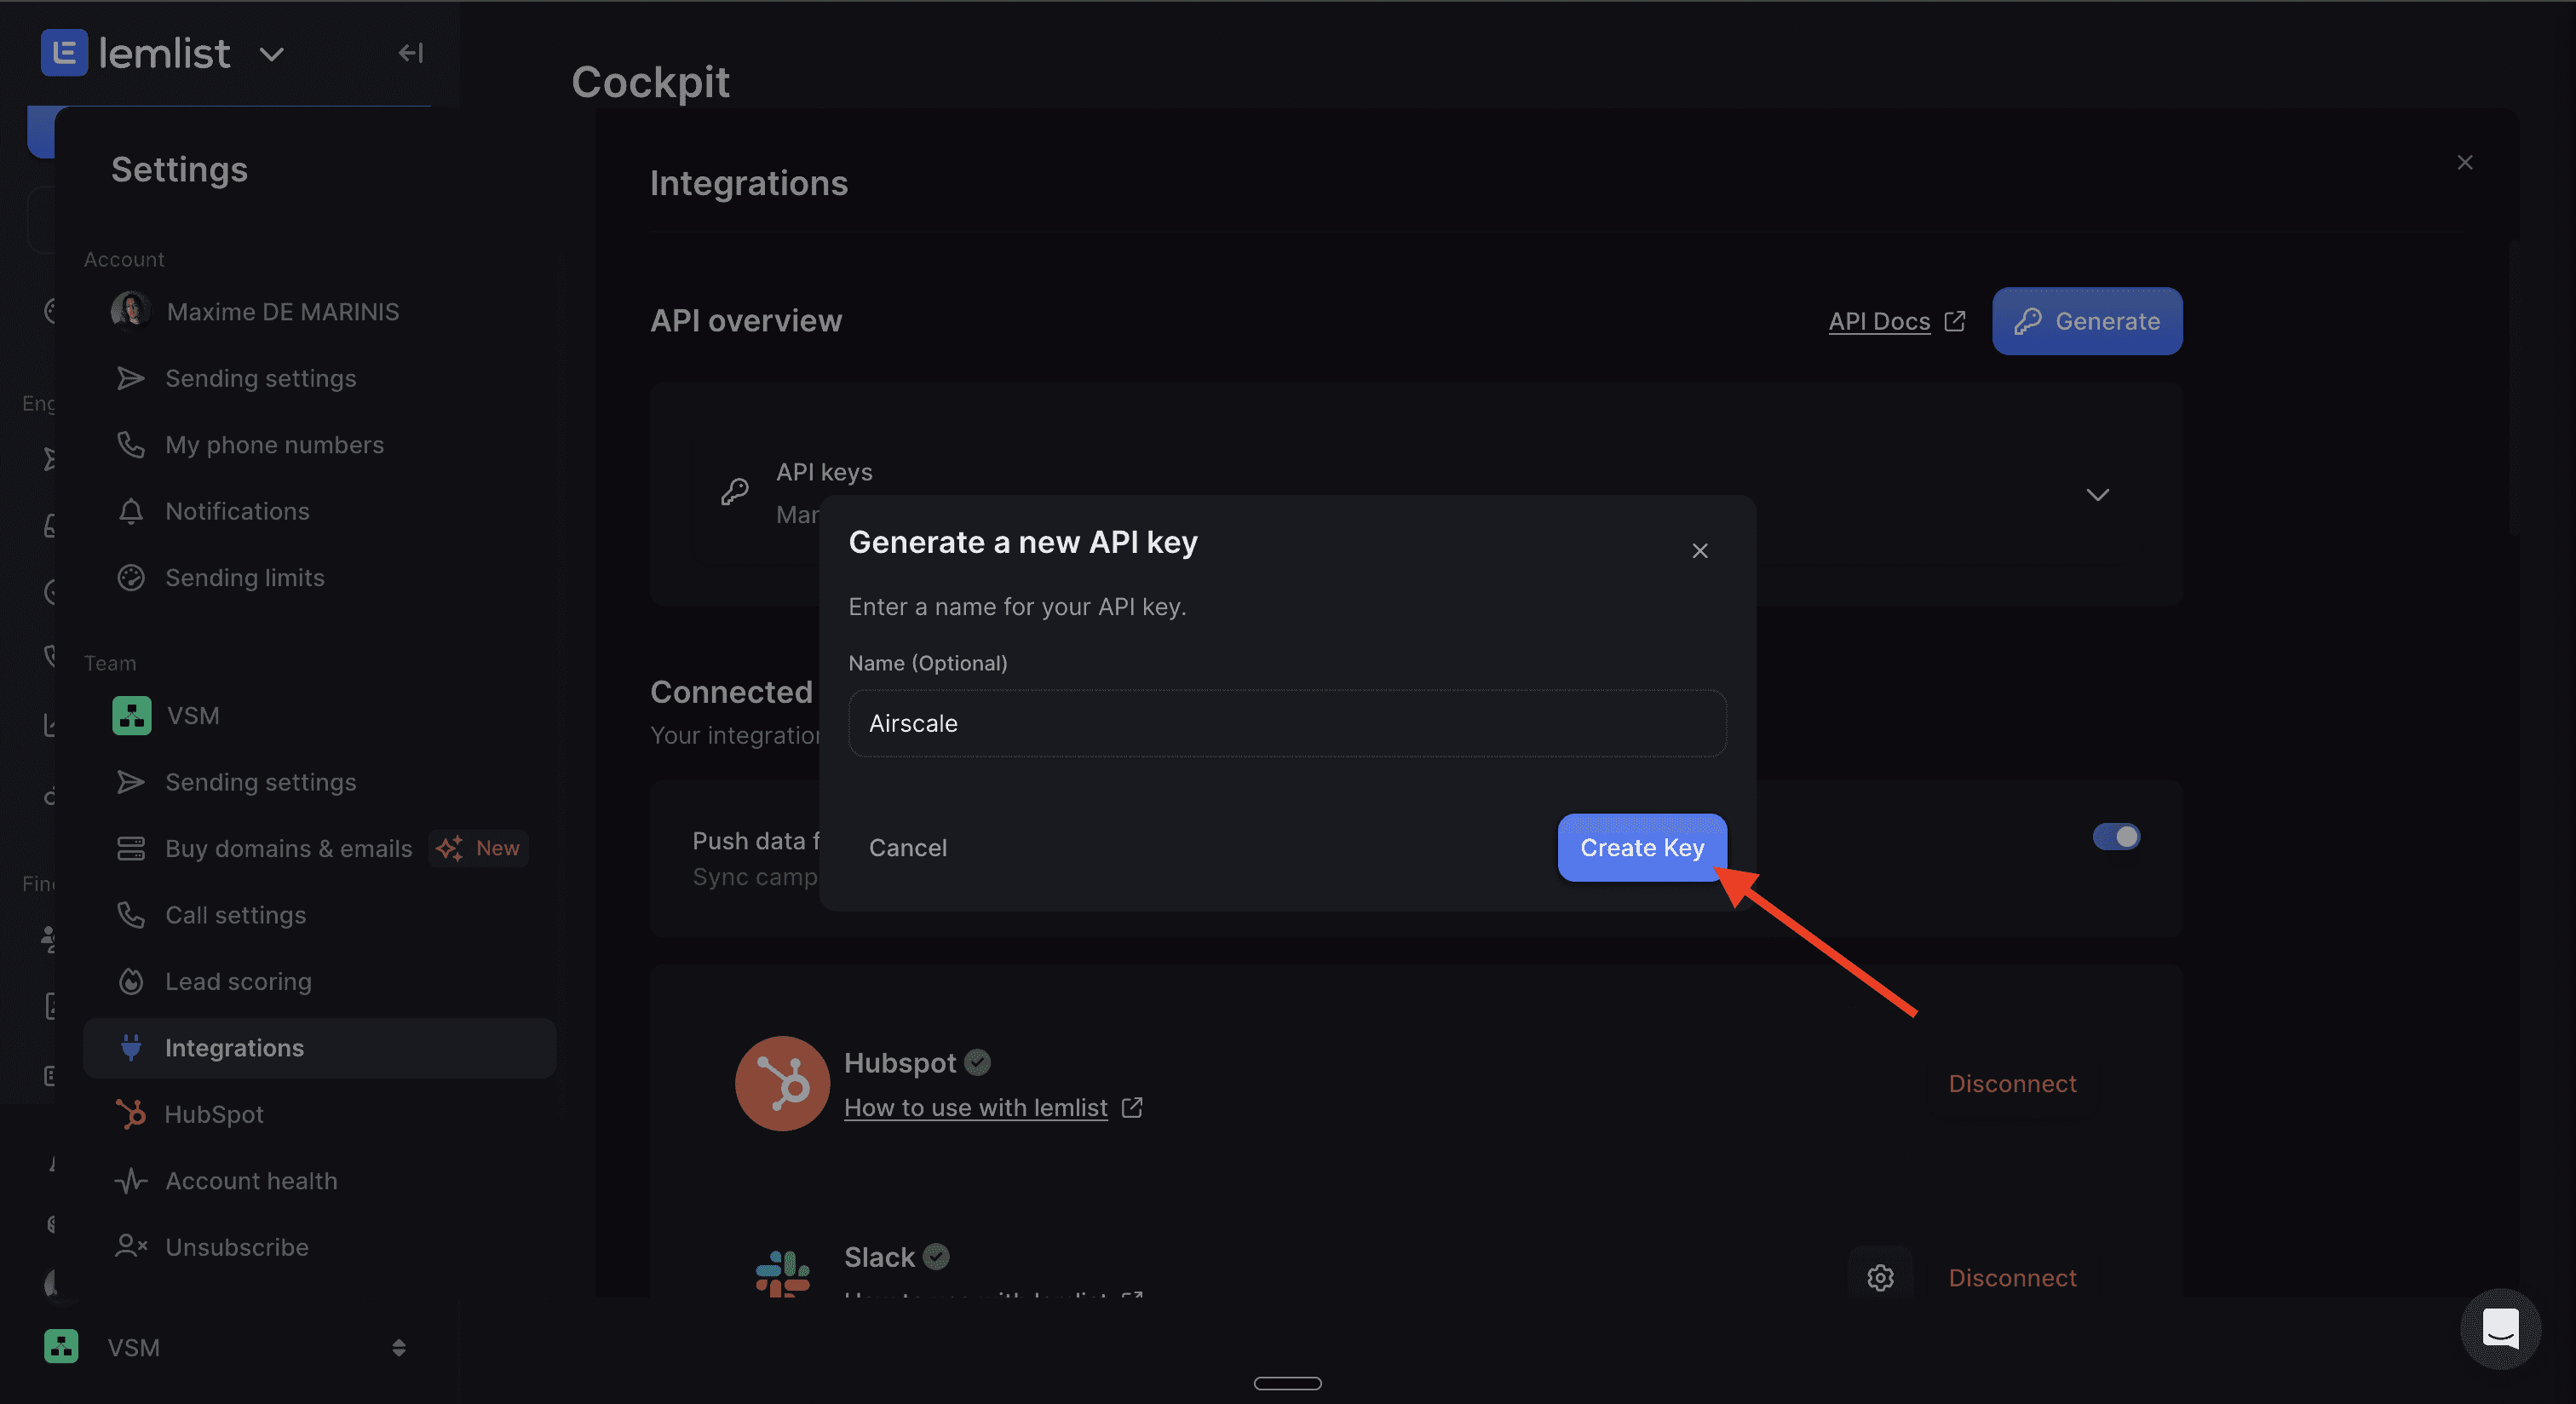This screenshot has width=2576, height=1404.
Task: Open the chat support bubble
Action: (x=2499, y=1328)
